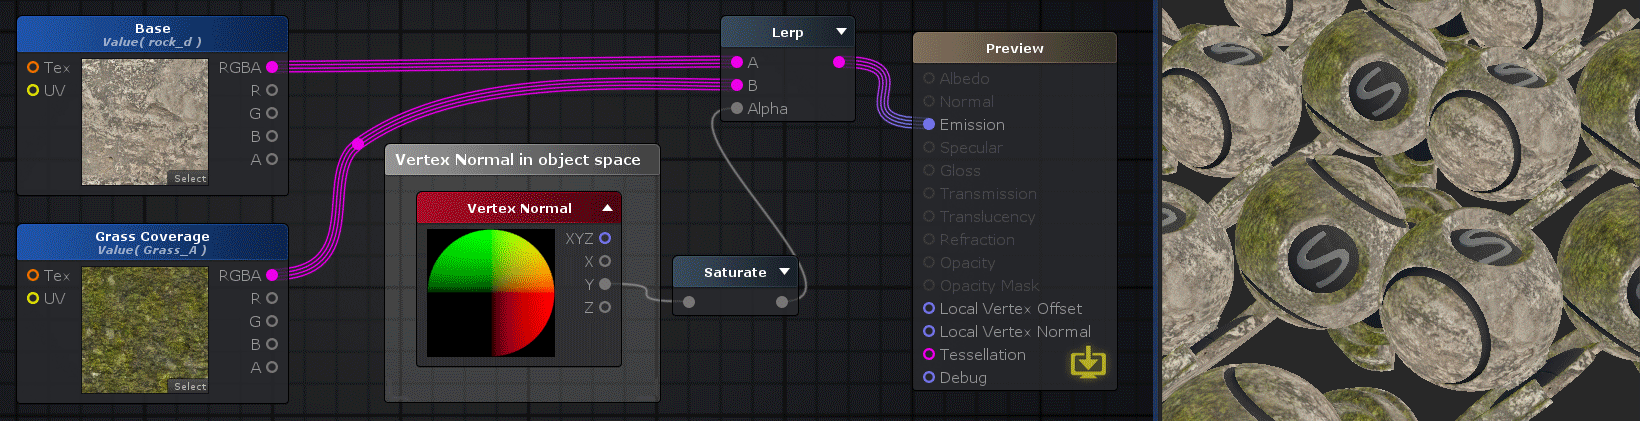Click the wire reroute dot on Grass connection
Screen dimensions: 1640x421
(x=358, y=145)
